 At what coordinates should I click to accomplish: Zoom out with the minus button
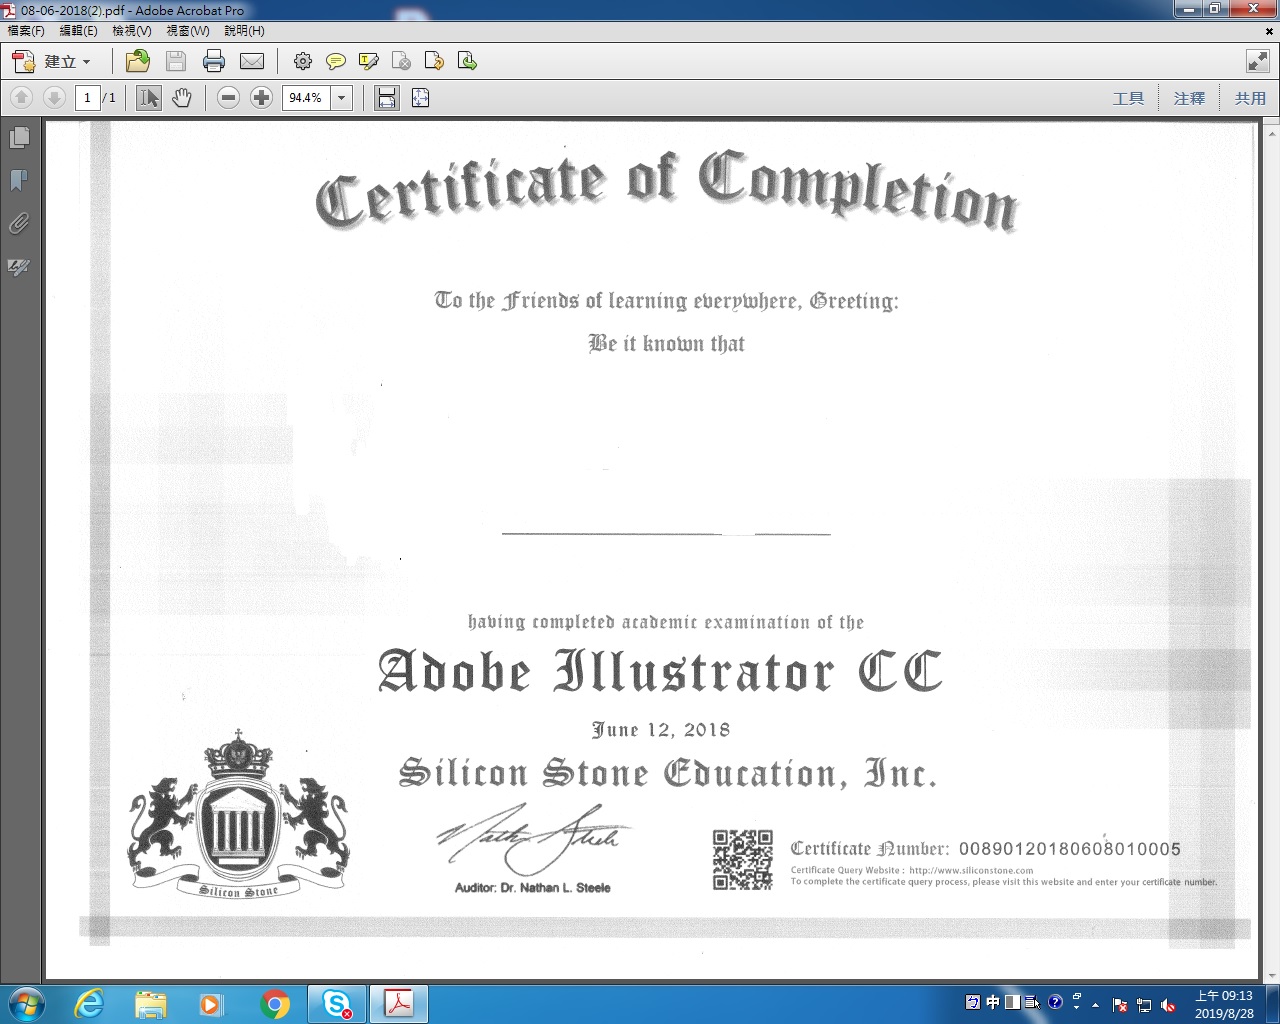click(x=229, y=98)
